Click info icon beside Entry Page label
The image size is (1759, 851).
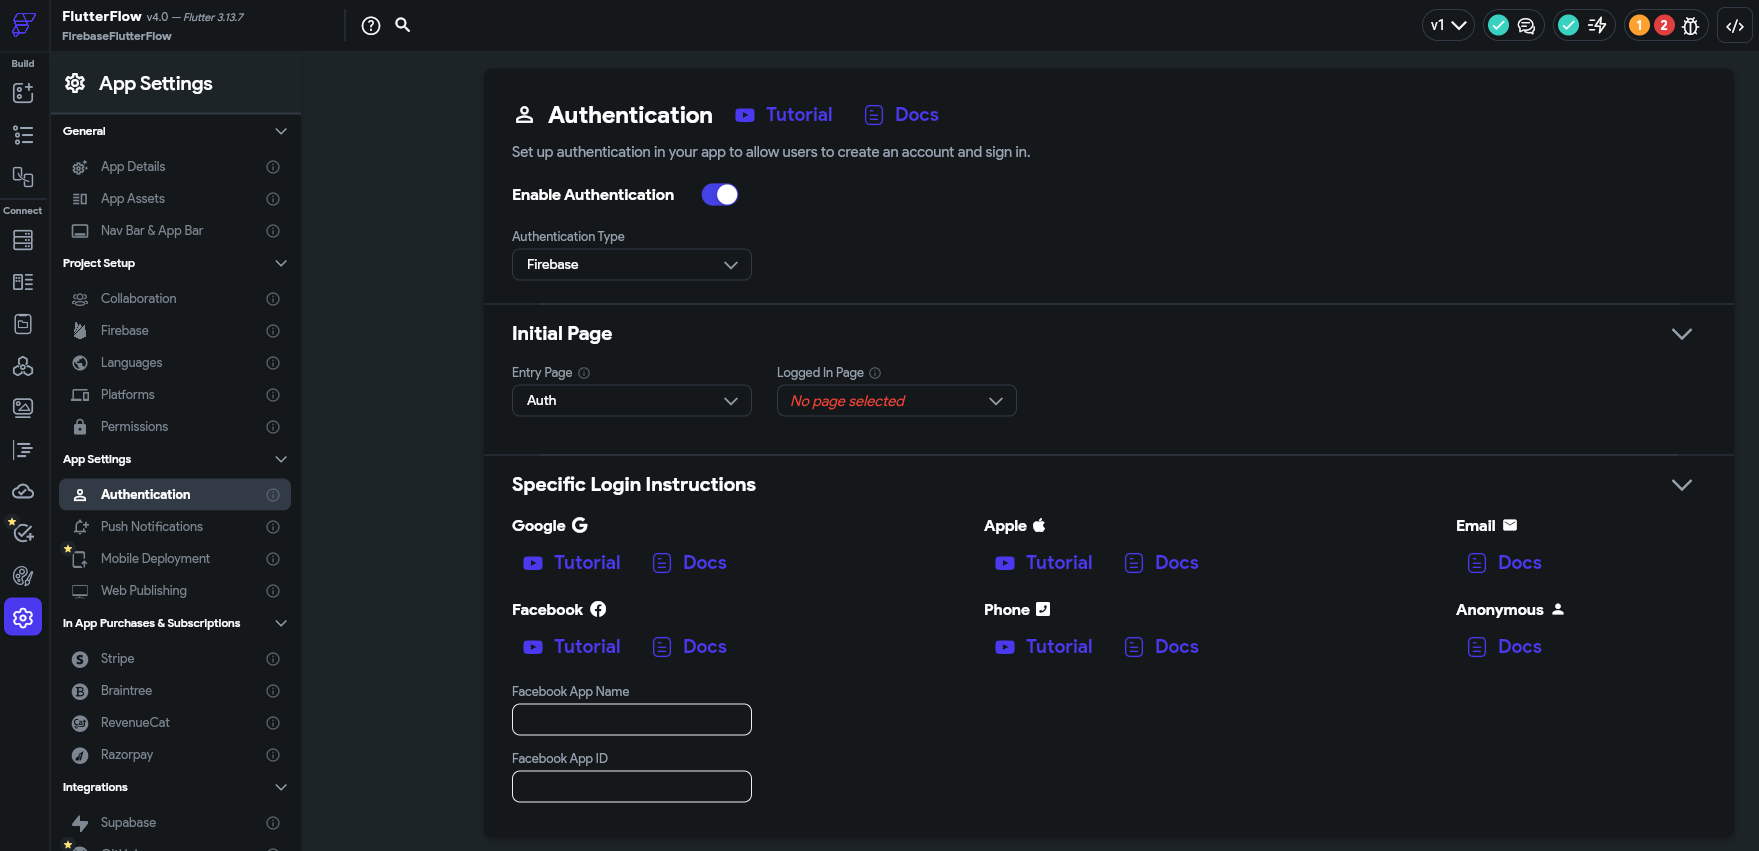tap(584, 373)
